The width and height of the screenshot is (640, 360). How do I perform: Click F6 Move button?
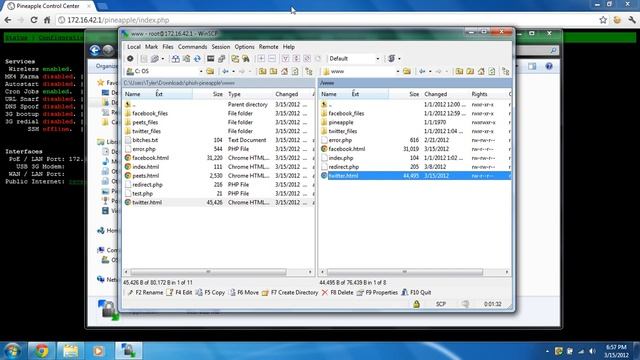pos(244,293)
